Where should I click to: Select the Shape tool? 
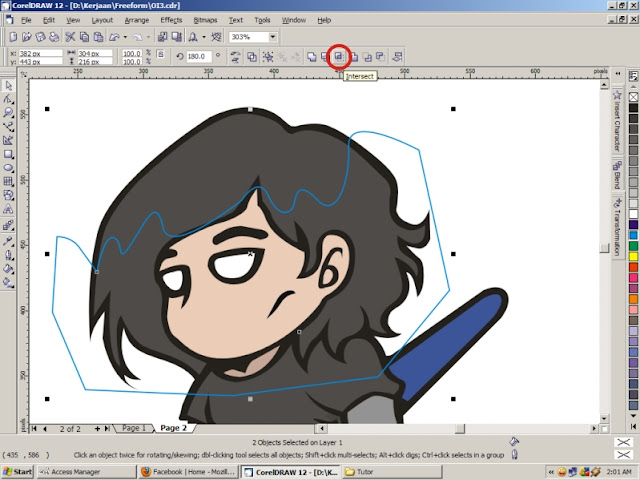pyautogui.click(x=8, y=99)
